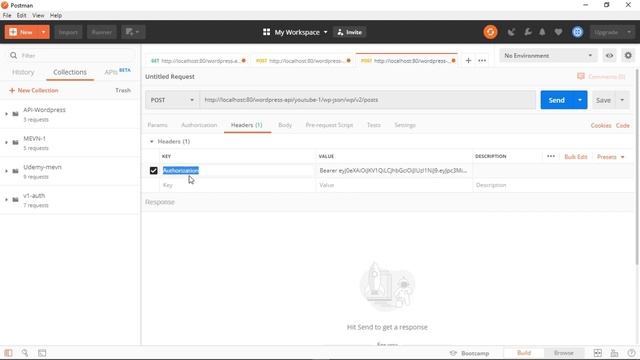Screen dimensions: 640x360
Task: Switch to Browse mode toggle
Action: [563, 353]
